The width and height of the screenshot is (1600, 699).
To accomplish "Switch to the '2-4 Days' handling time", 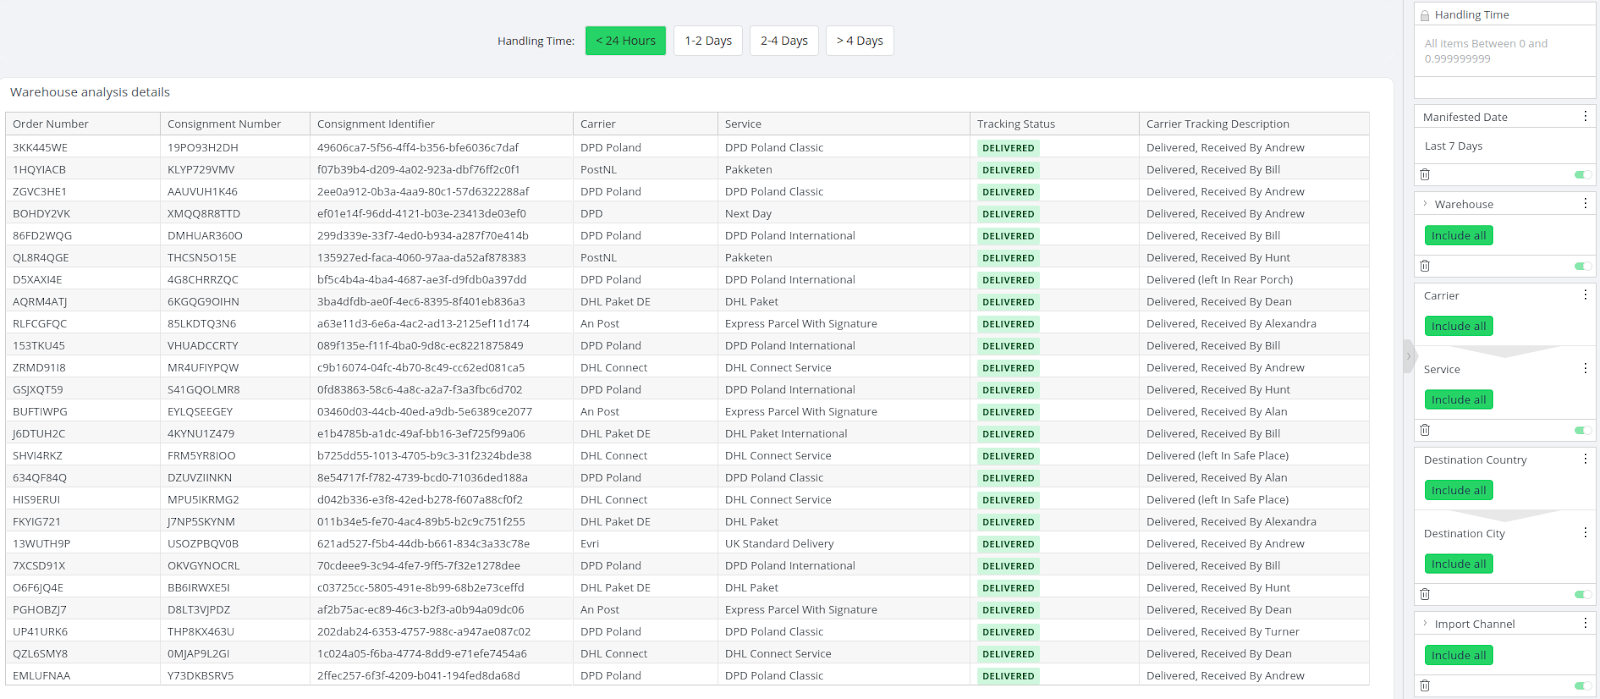I will (x=784, y=41).
